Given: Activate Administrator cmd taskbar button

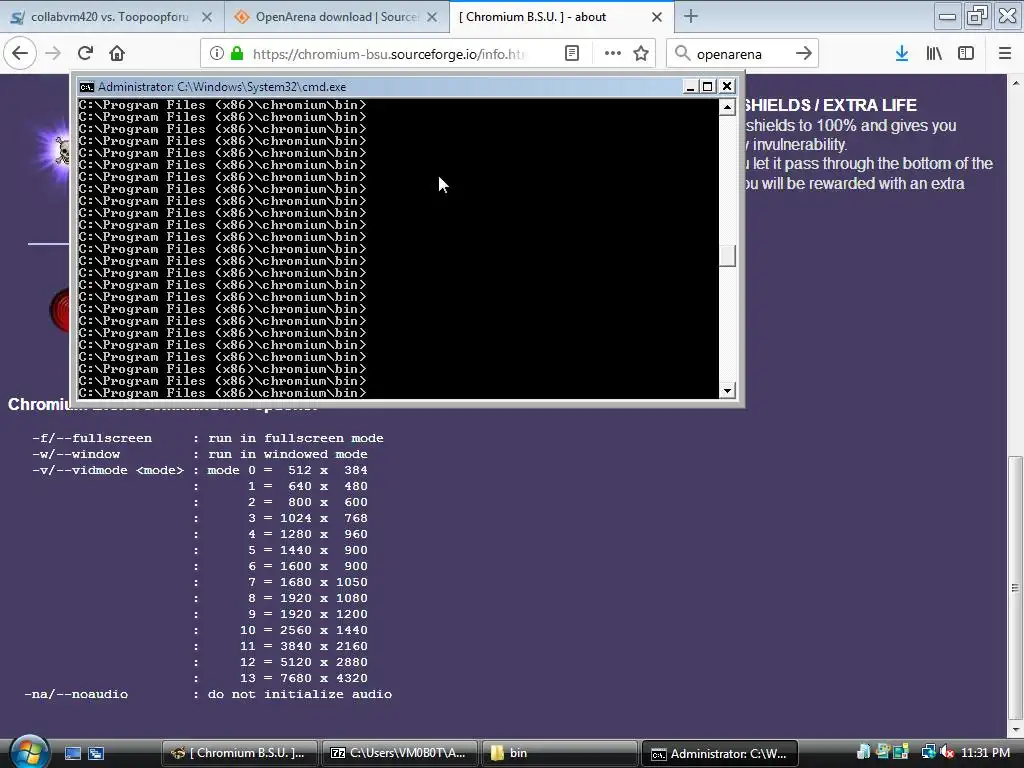Looking at the screenshot, I should point(719,753).
